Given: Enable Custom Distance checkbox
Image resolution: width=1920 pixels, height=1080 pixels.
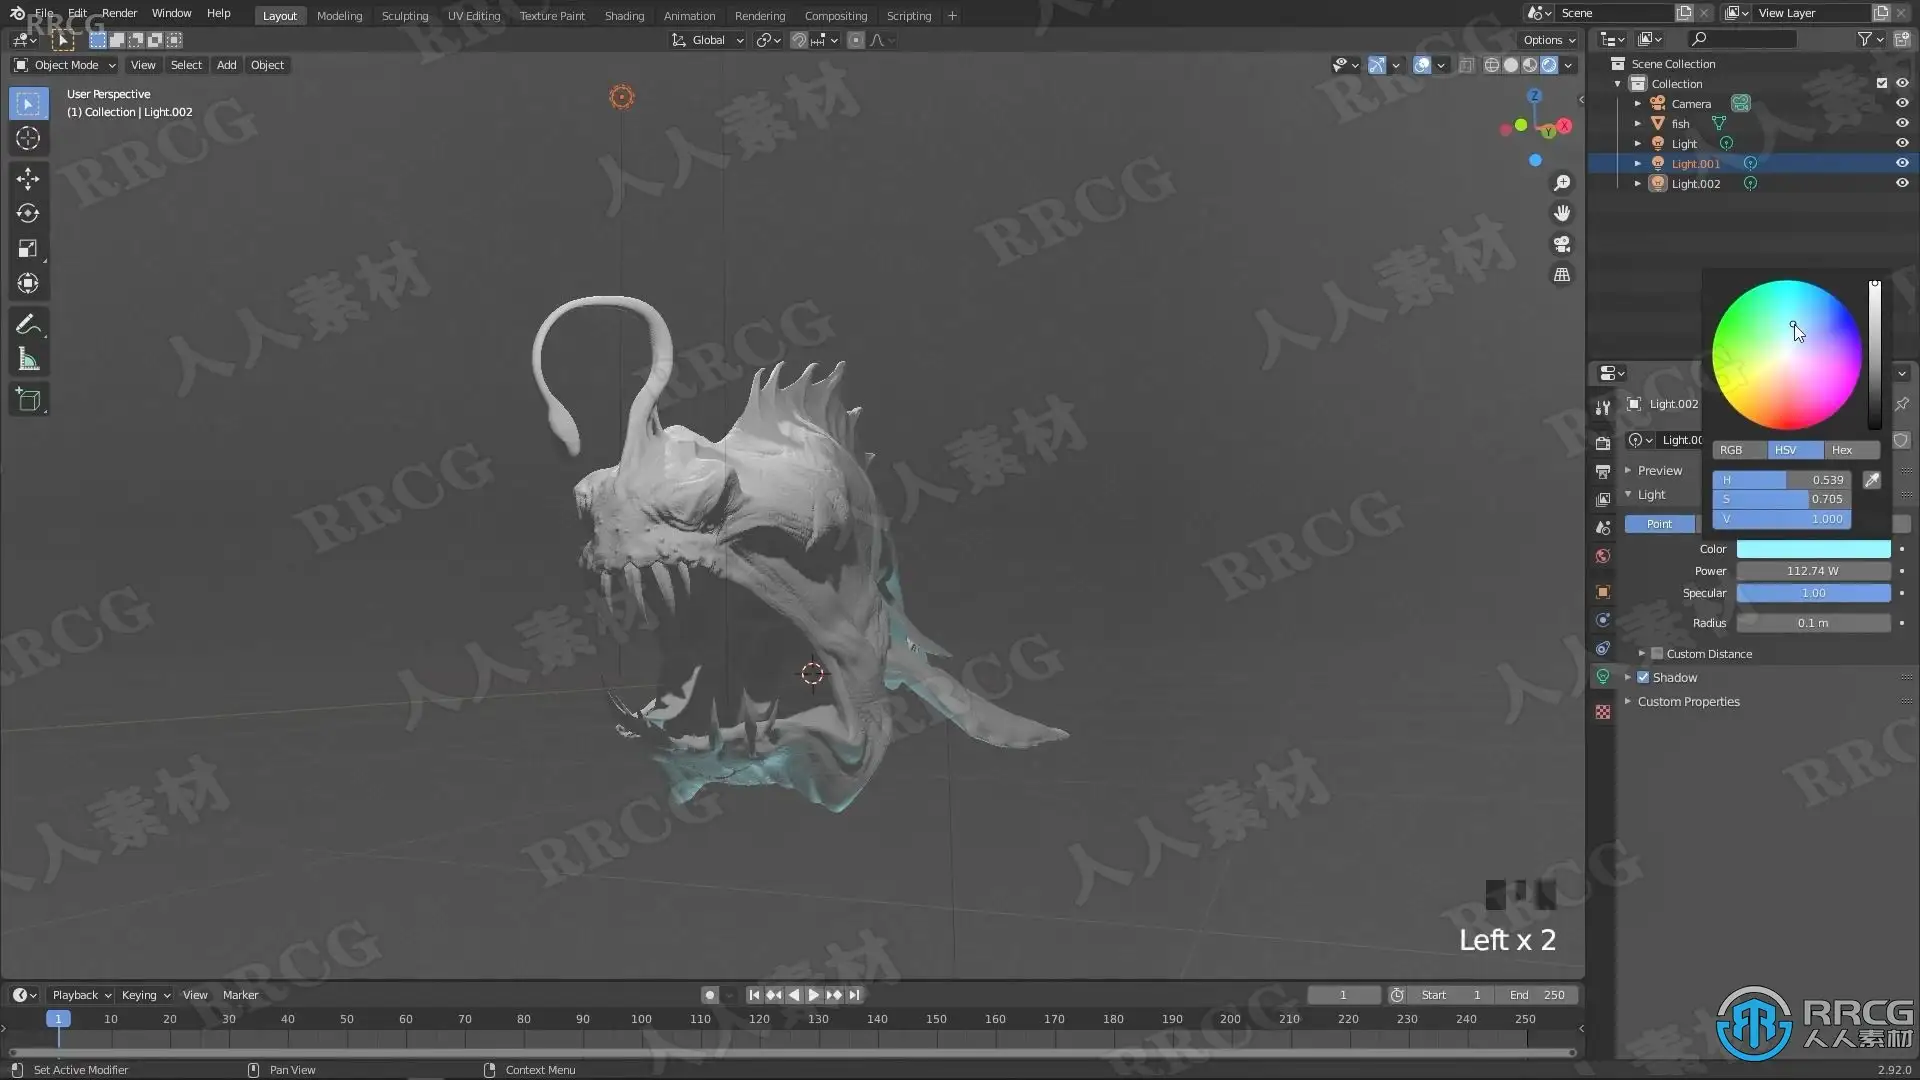Looking at the screenshot, I should [1657, 653].
